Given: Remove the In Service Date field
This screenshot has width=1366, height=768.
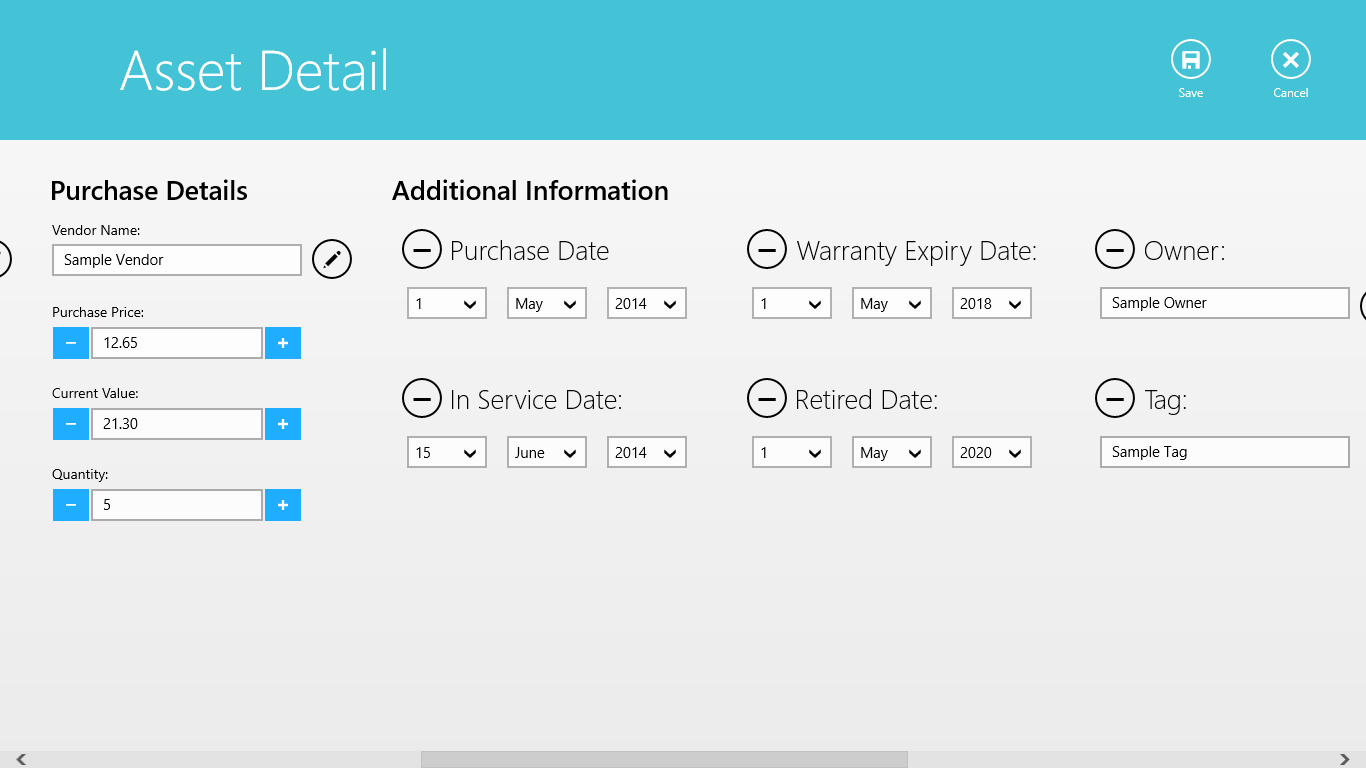Looking at the screenshot, I should tap(422, 398).
